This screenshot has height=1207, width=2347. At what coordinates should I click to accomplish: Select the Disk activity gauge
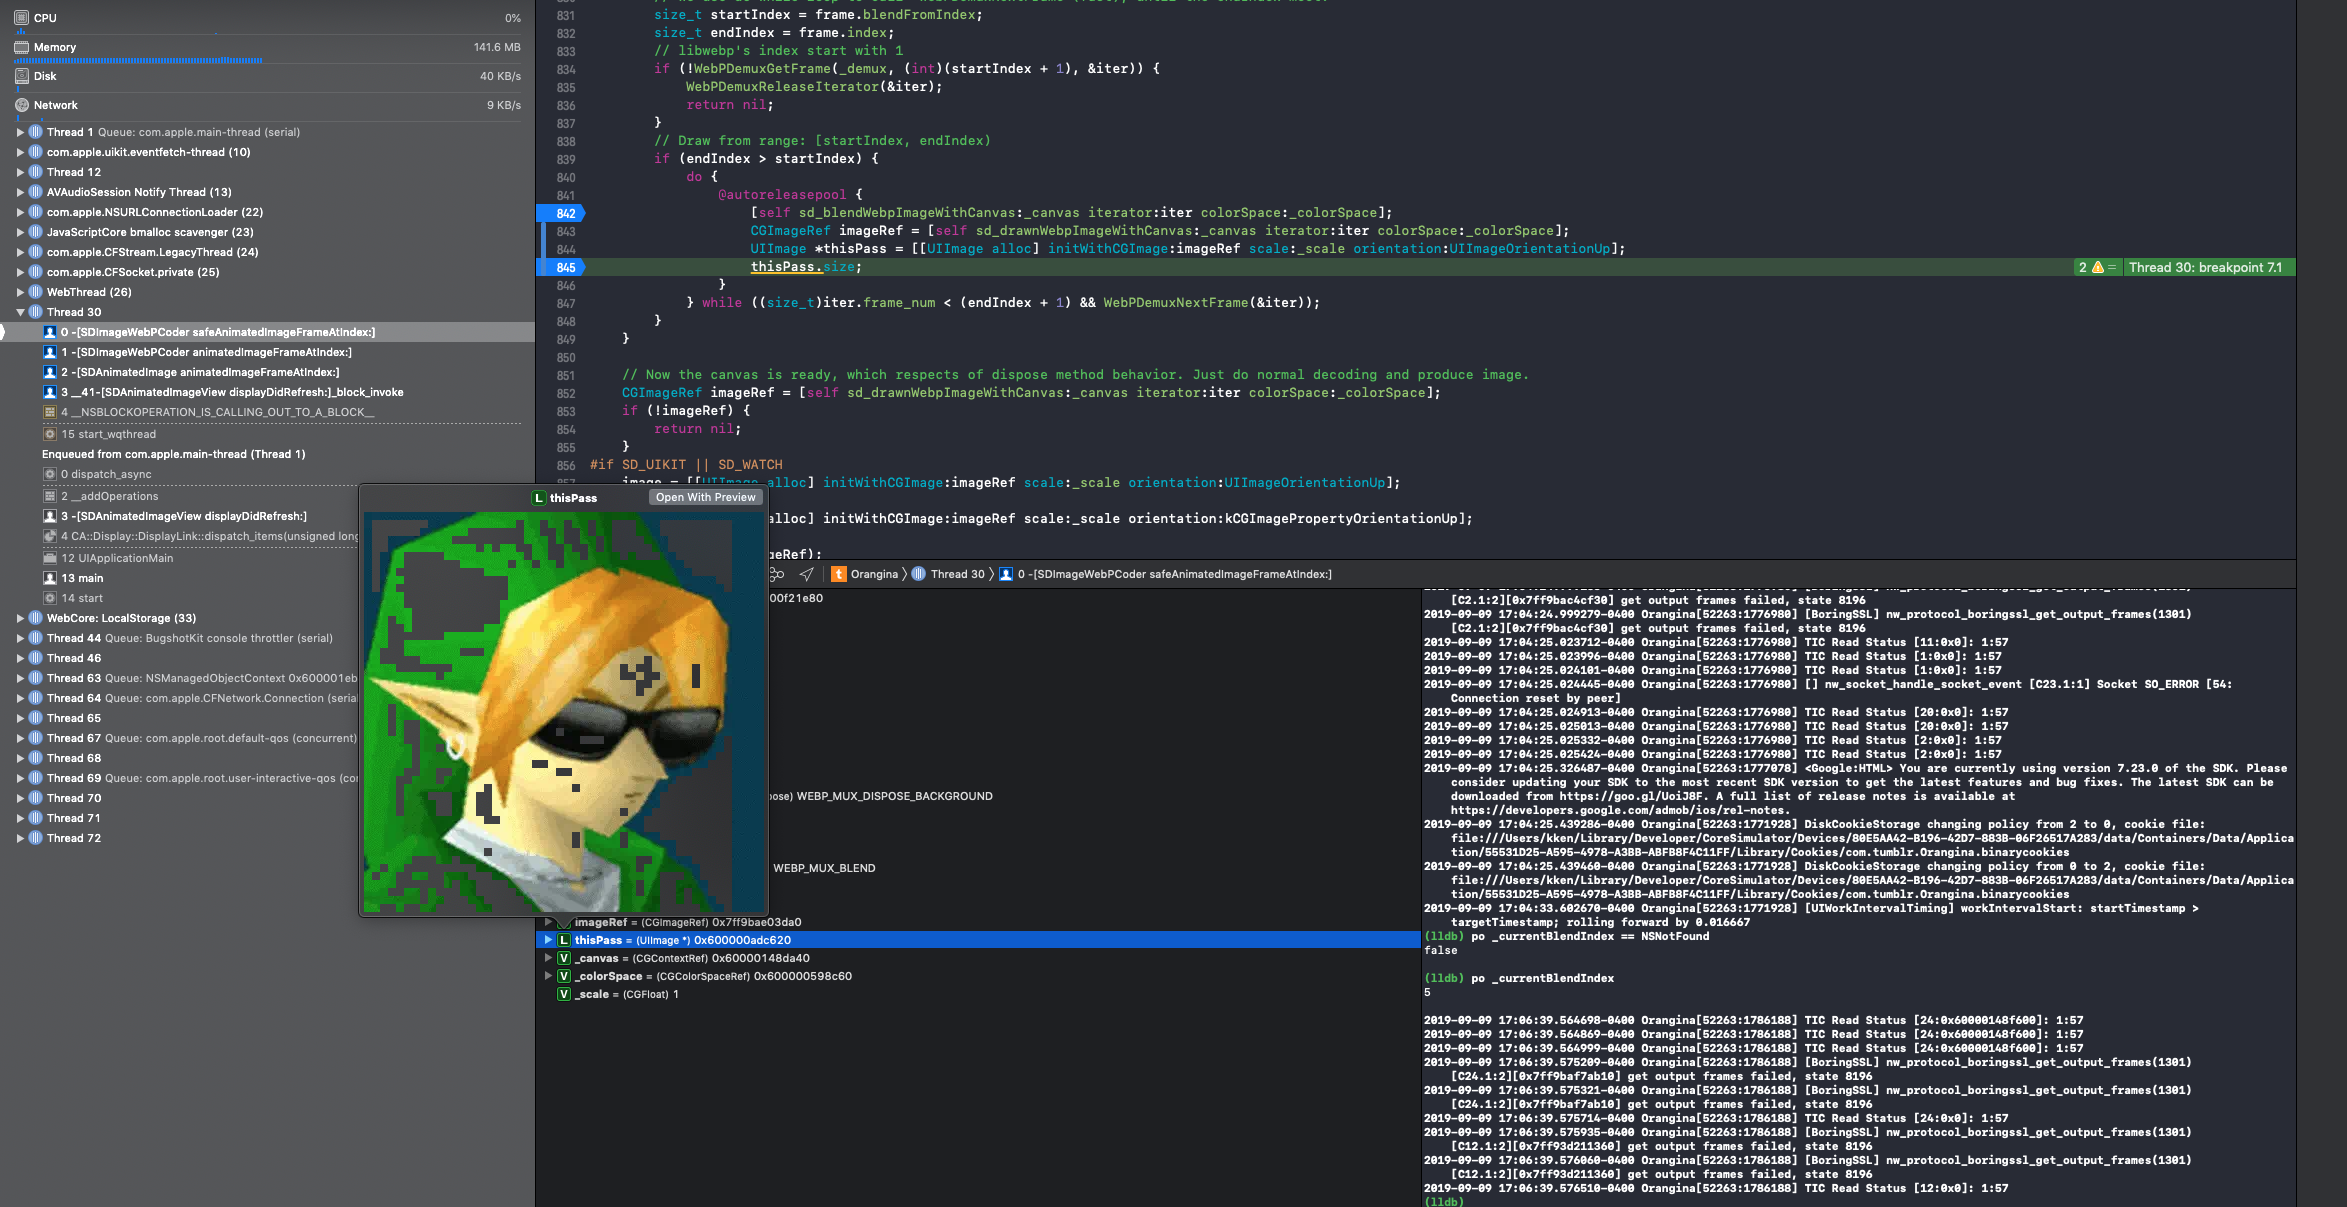click(43, 75)
